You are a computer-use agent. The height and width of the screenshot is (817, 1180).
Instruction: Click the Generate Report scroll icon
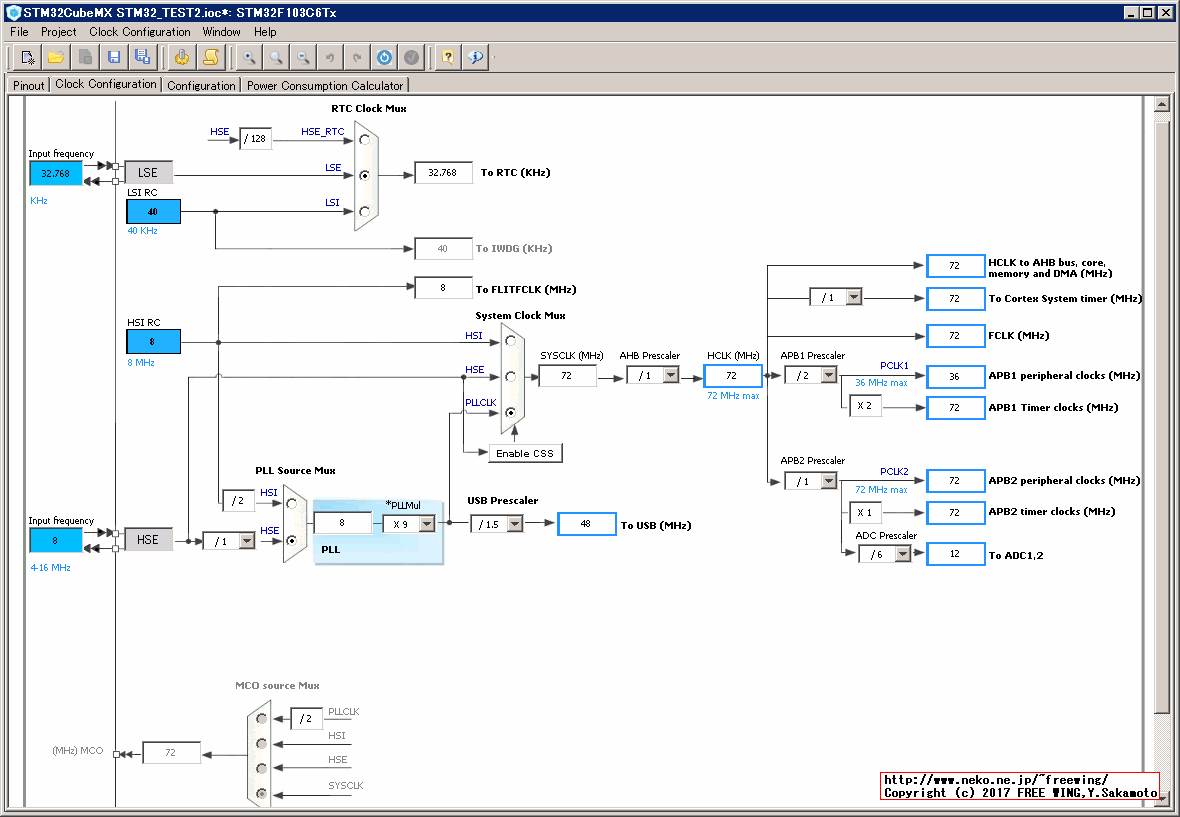[211, 57]
